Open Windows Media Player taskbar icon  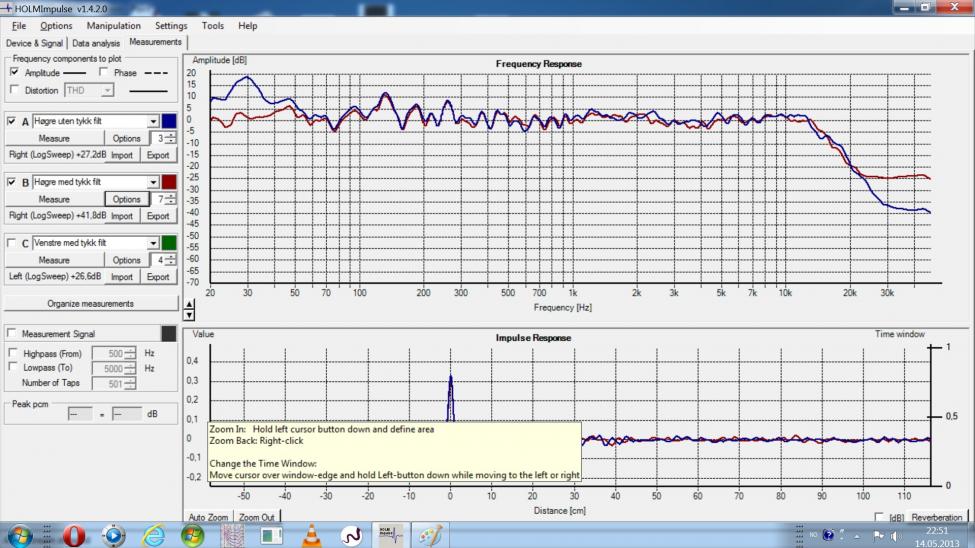click(113, 535)
